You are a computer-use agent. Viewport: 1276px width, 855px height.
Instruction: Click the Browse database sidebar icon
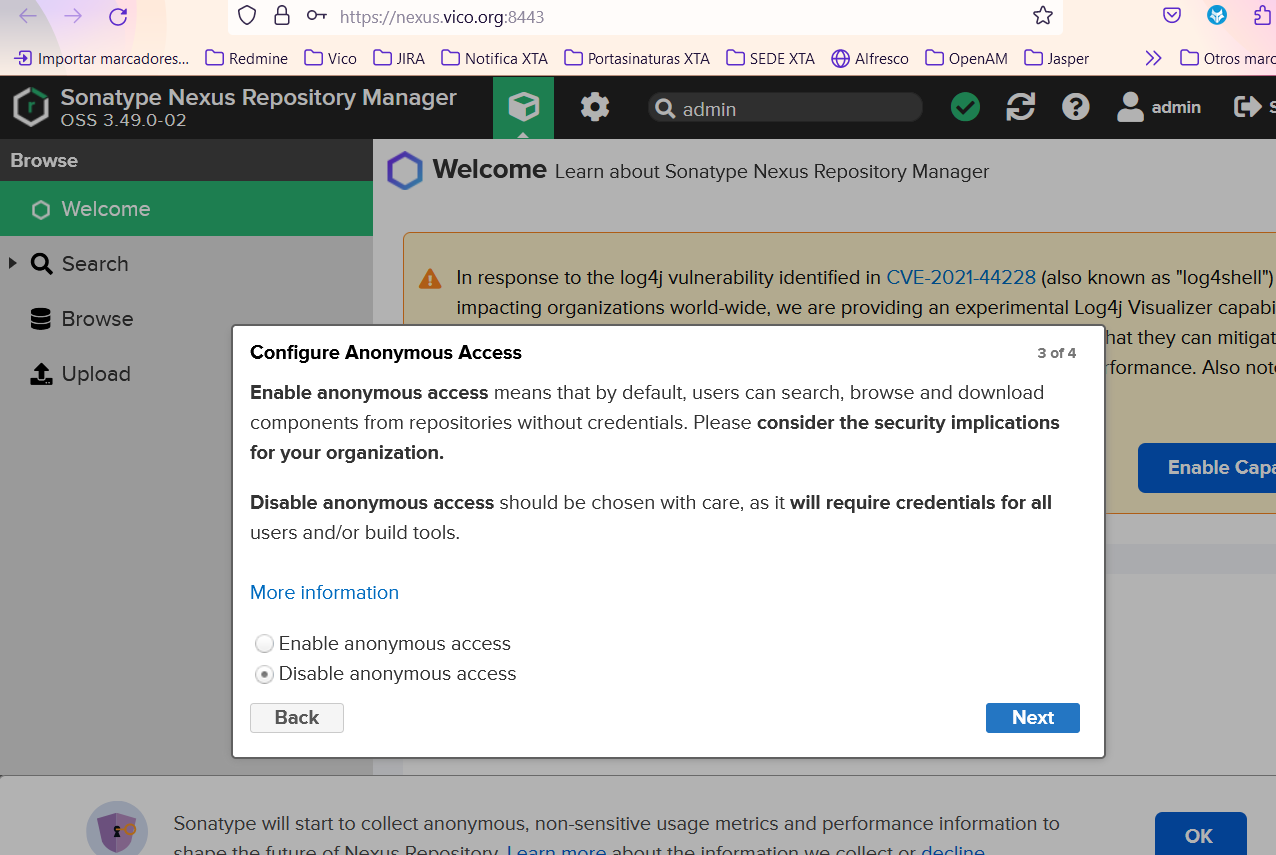pos(41,319)
